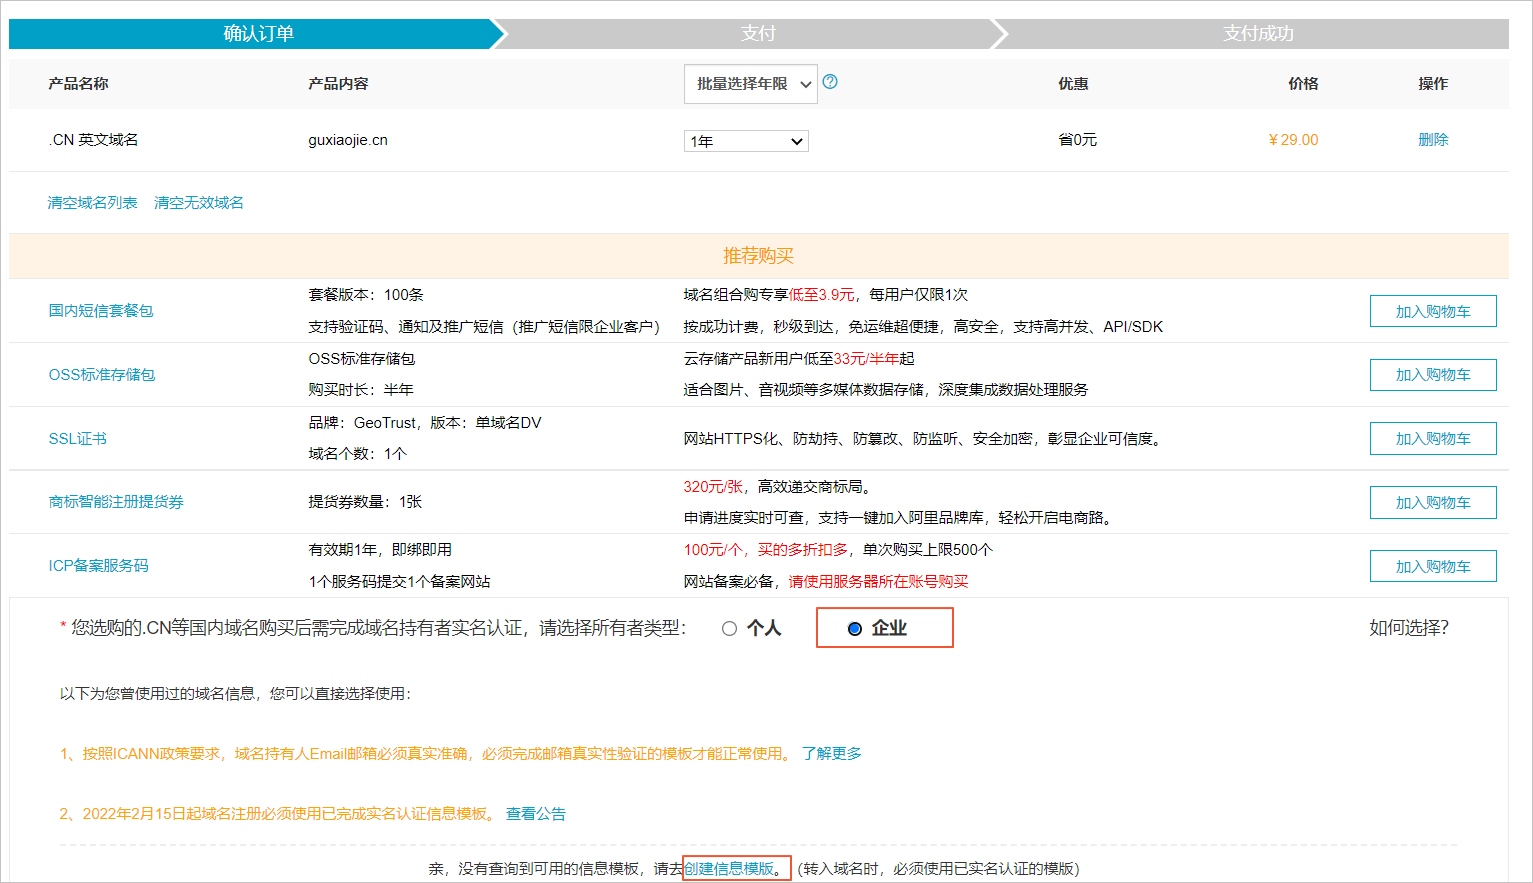Click 提货券数量：1张 text
The width and height of the screenshot is (1533, 883).
tap(366, 502)
